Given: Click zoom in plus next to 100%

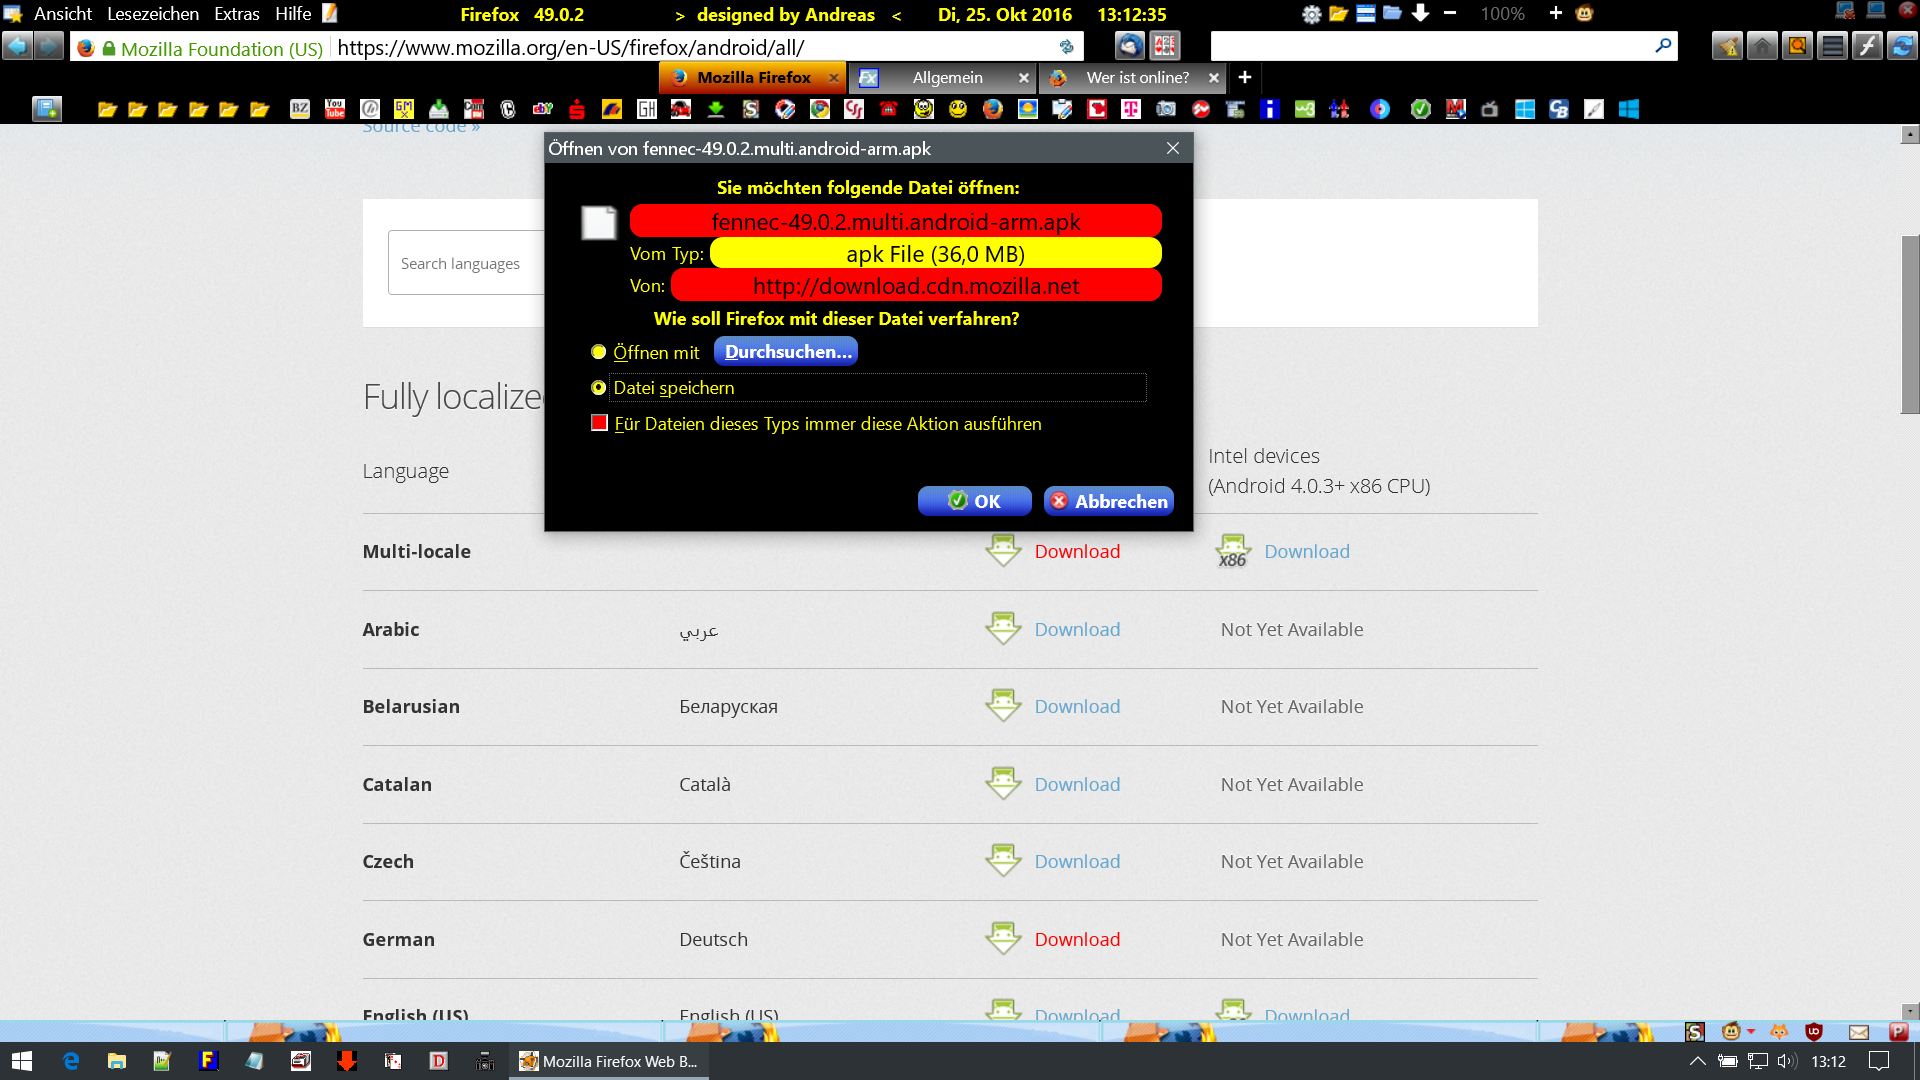Looking at the screenshot, I should (1555, 14).
